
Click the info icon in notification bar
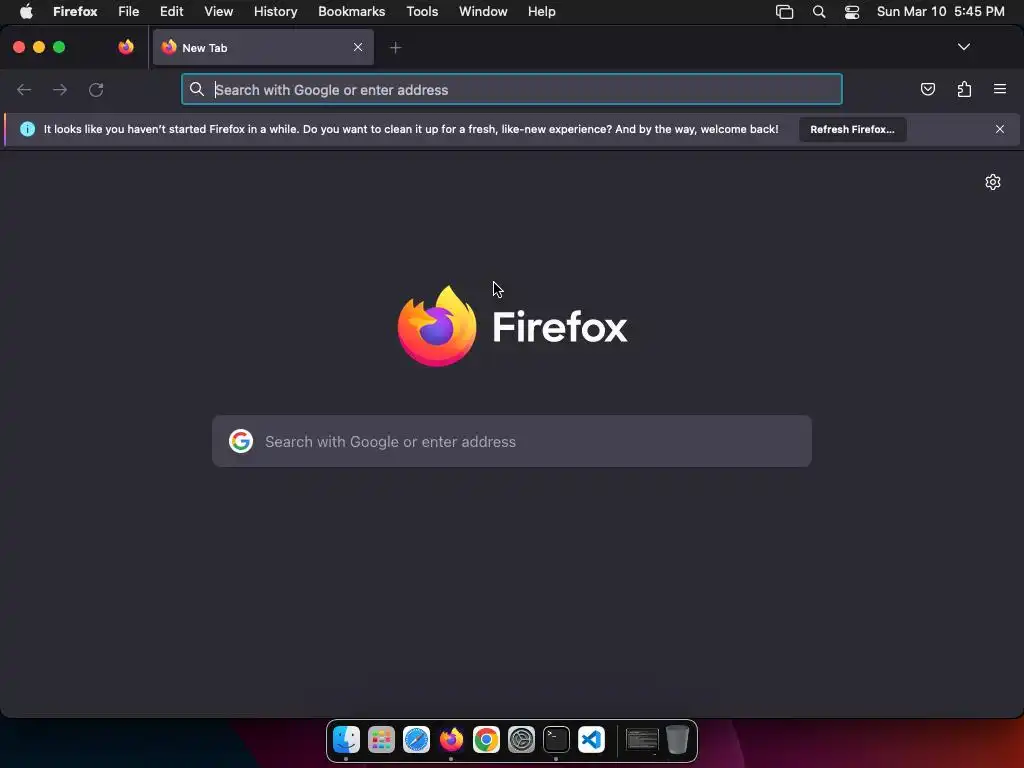pyautogui.click(x=27, y=129)
